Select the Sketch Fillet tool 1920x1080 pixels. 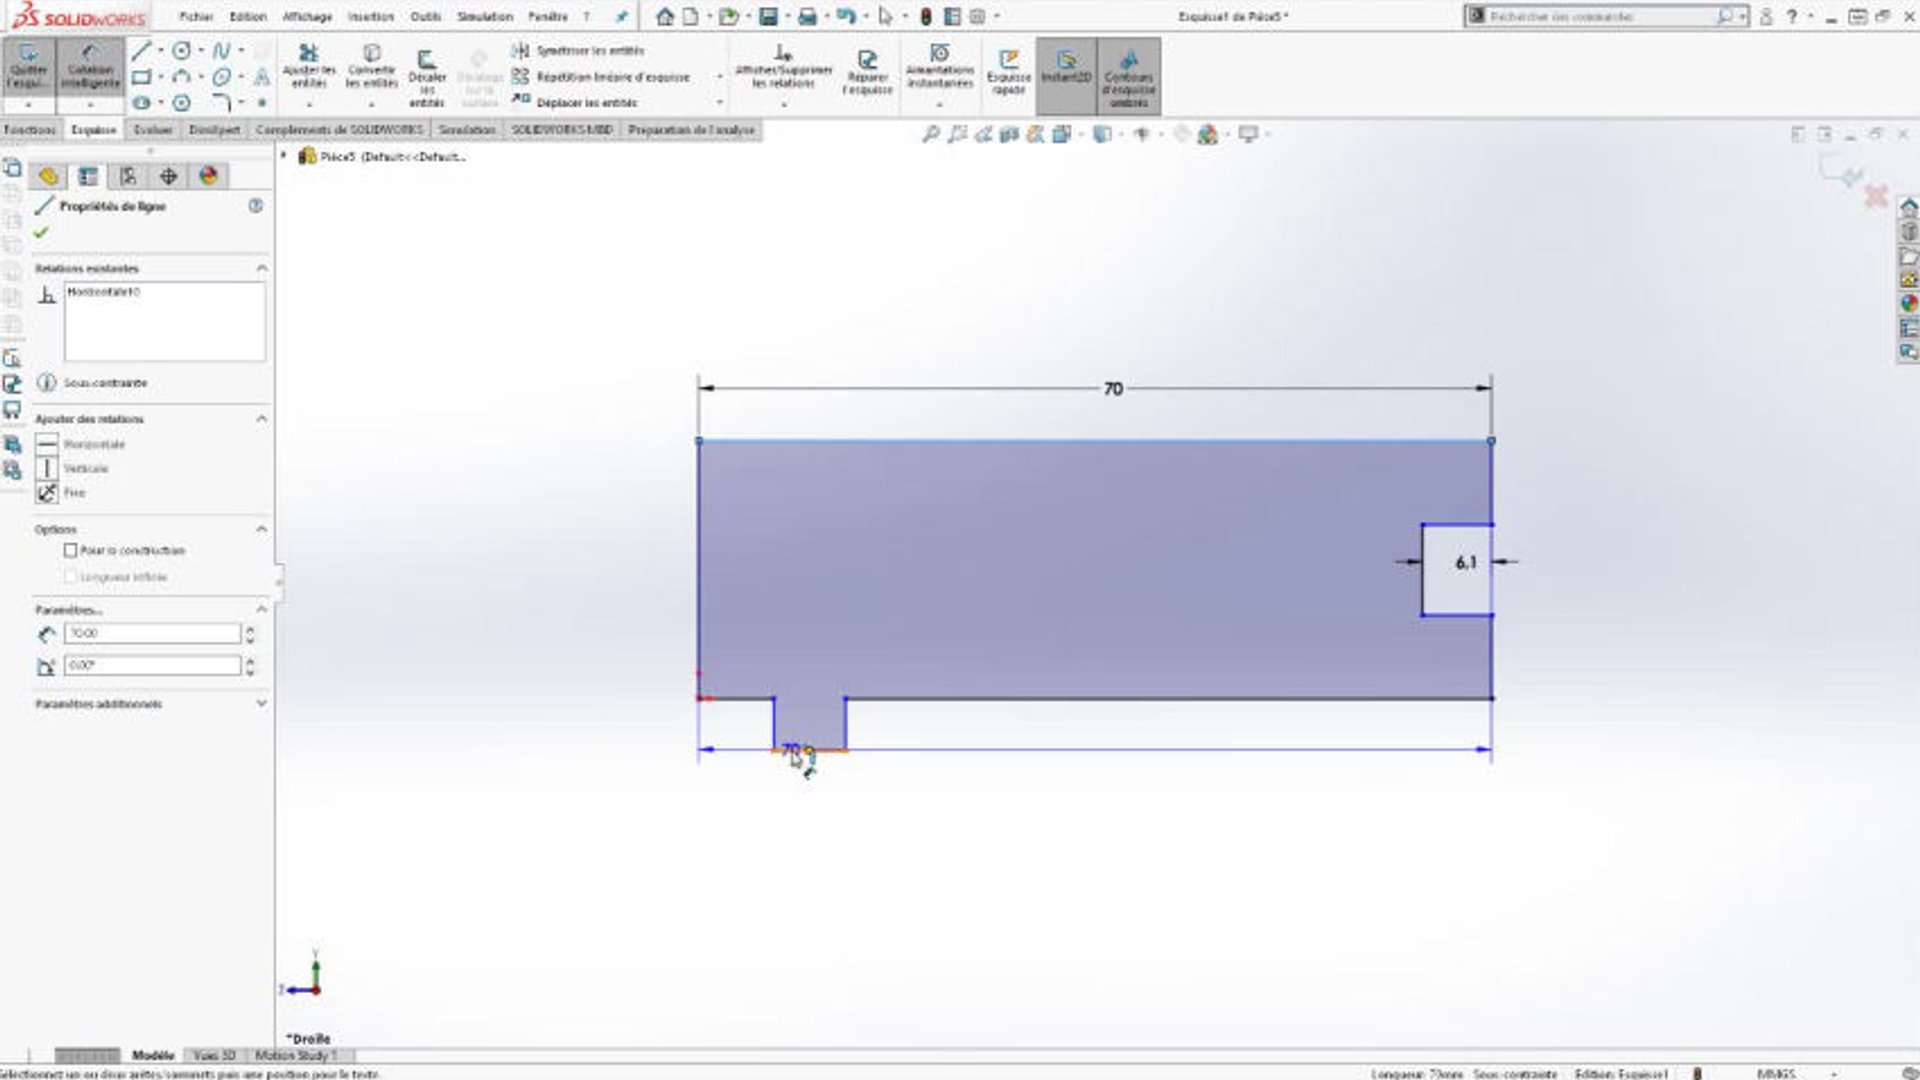click(x=221, y=102)
